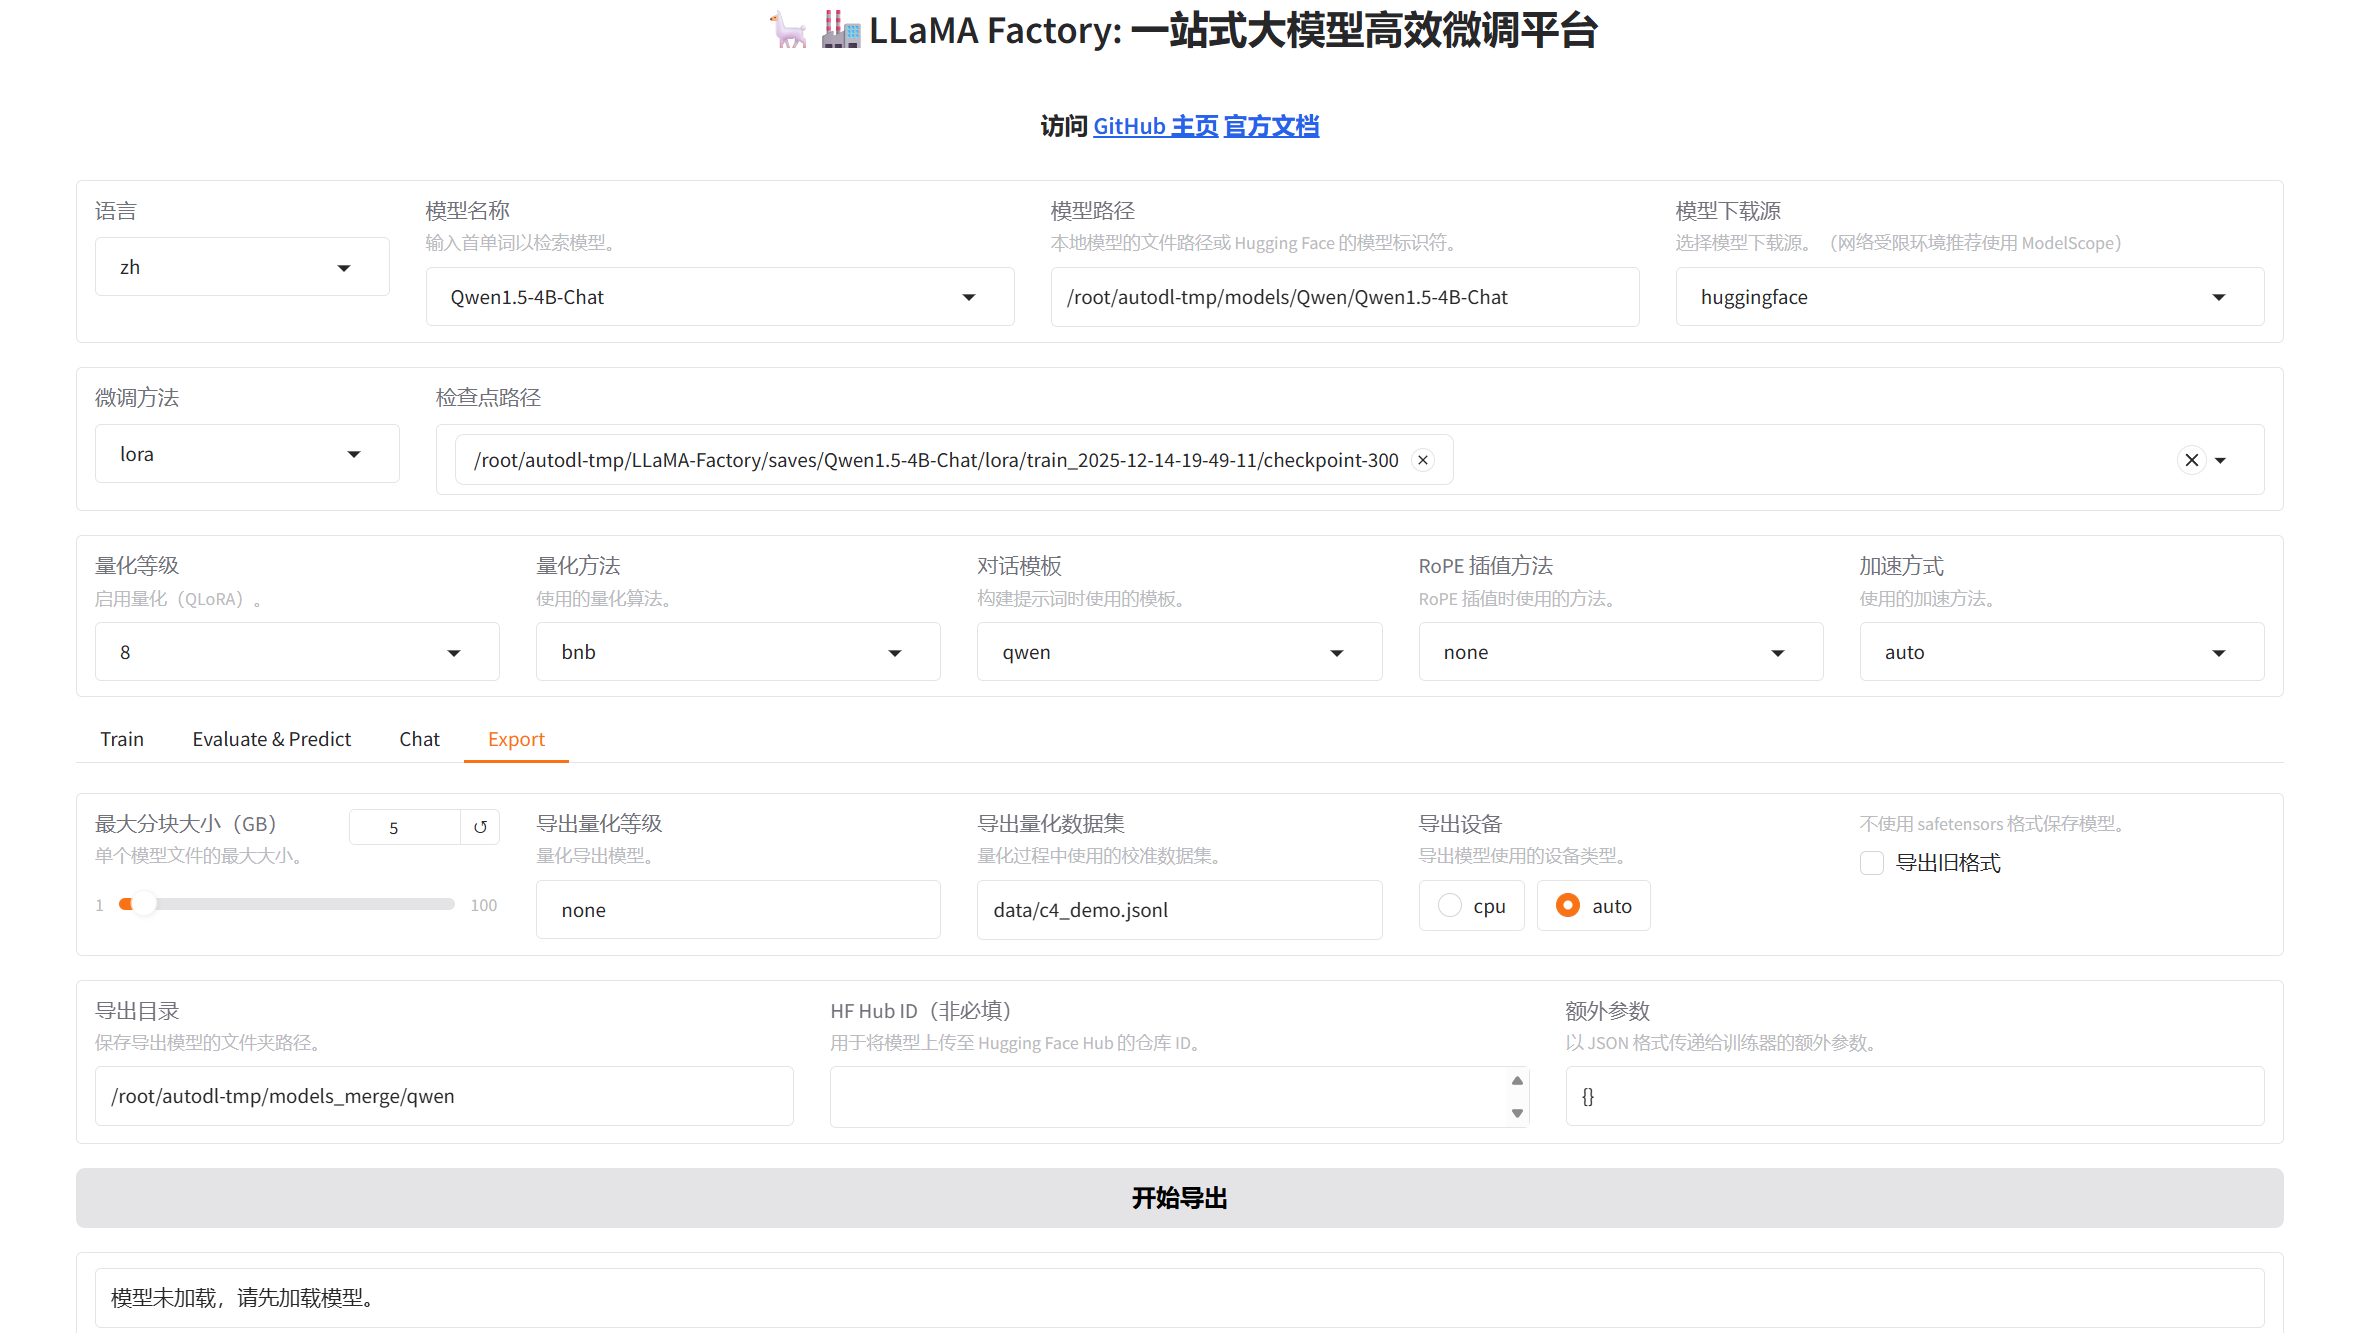The height and width of the screenshot is (1333, 2356).
Task: Switch to the Train tab
Action: (122, 739)
